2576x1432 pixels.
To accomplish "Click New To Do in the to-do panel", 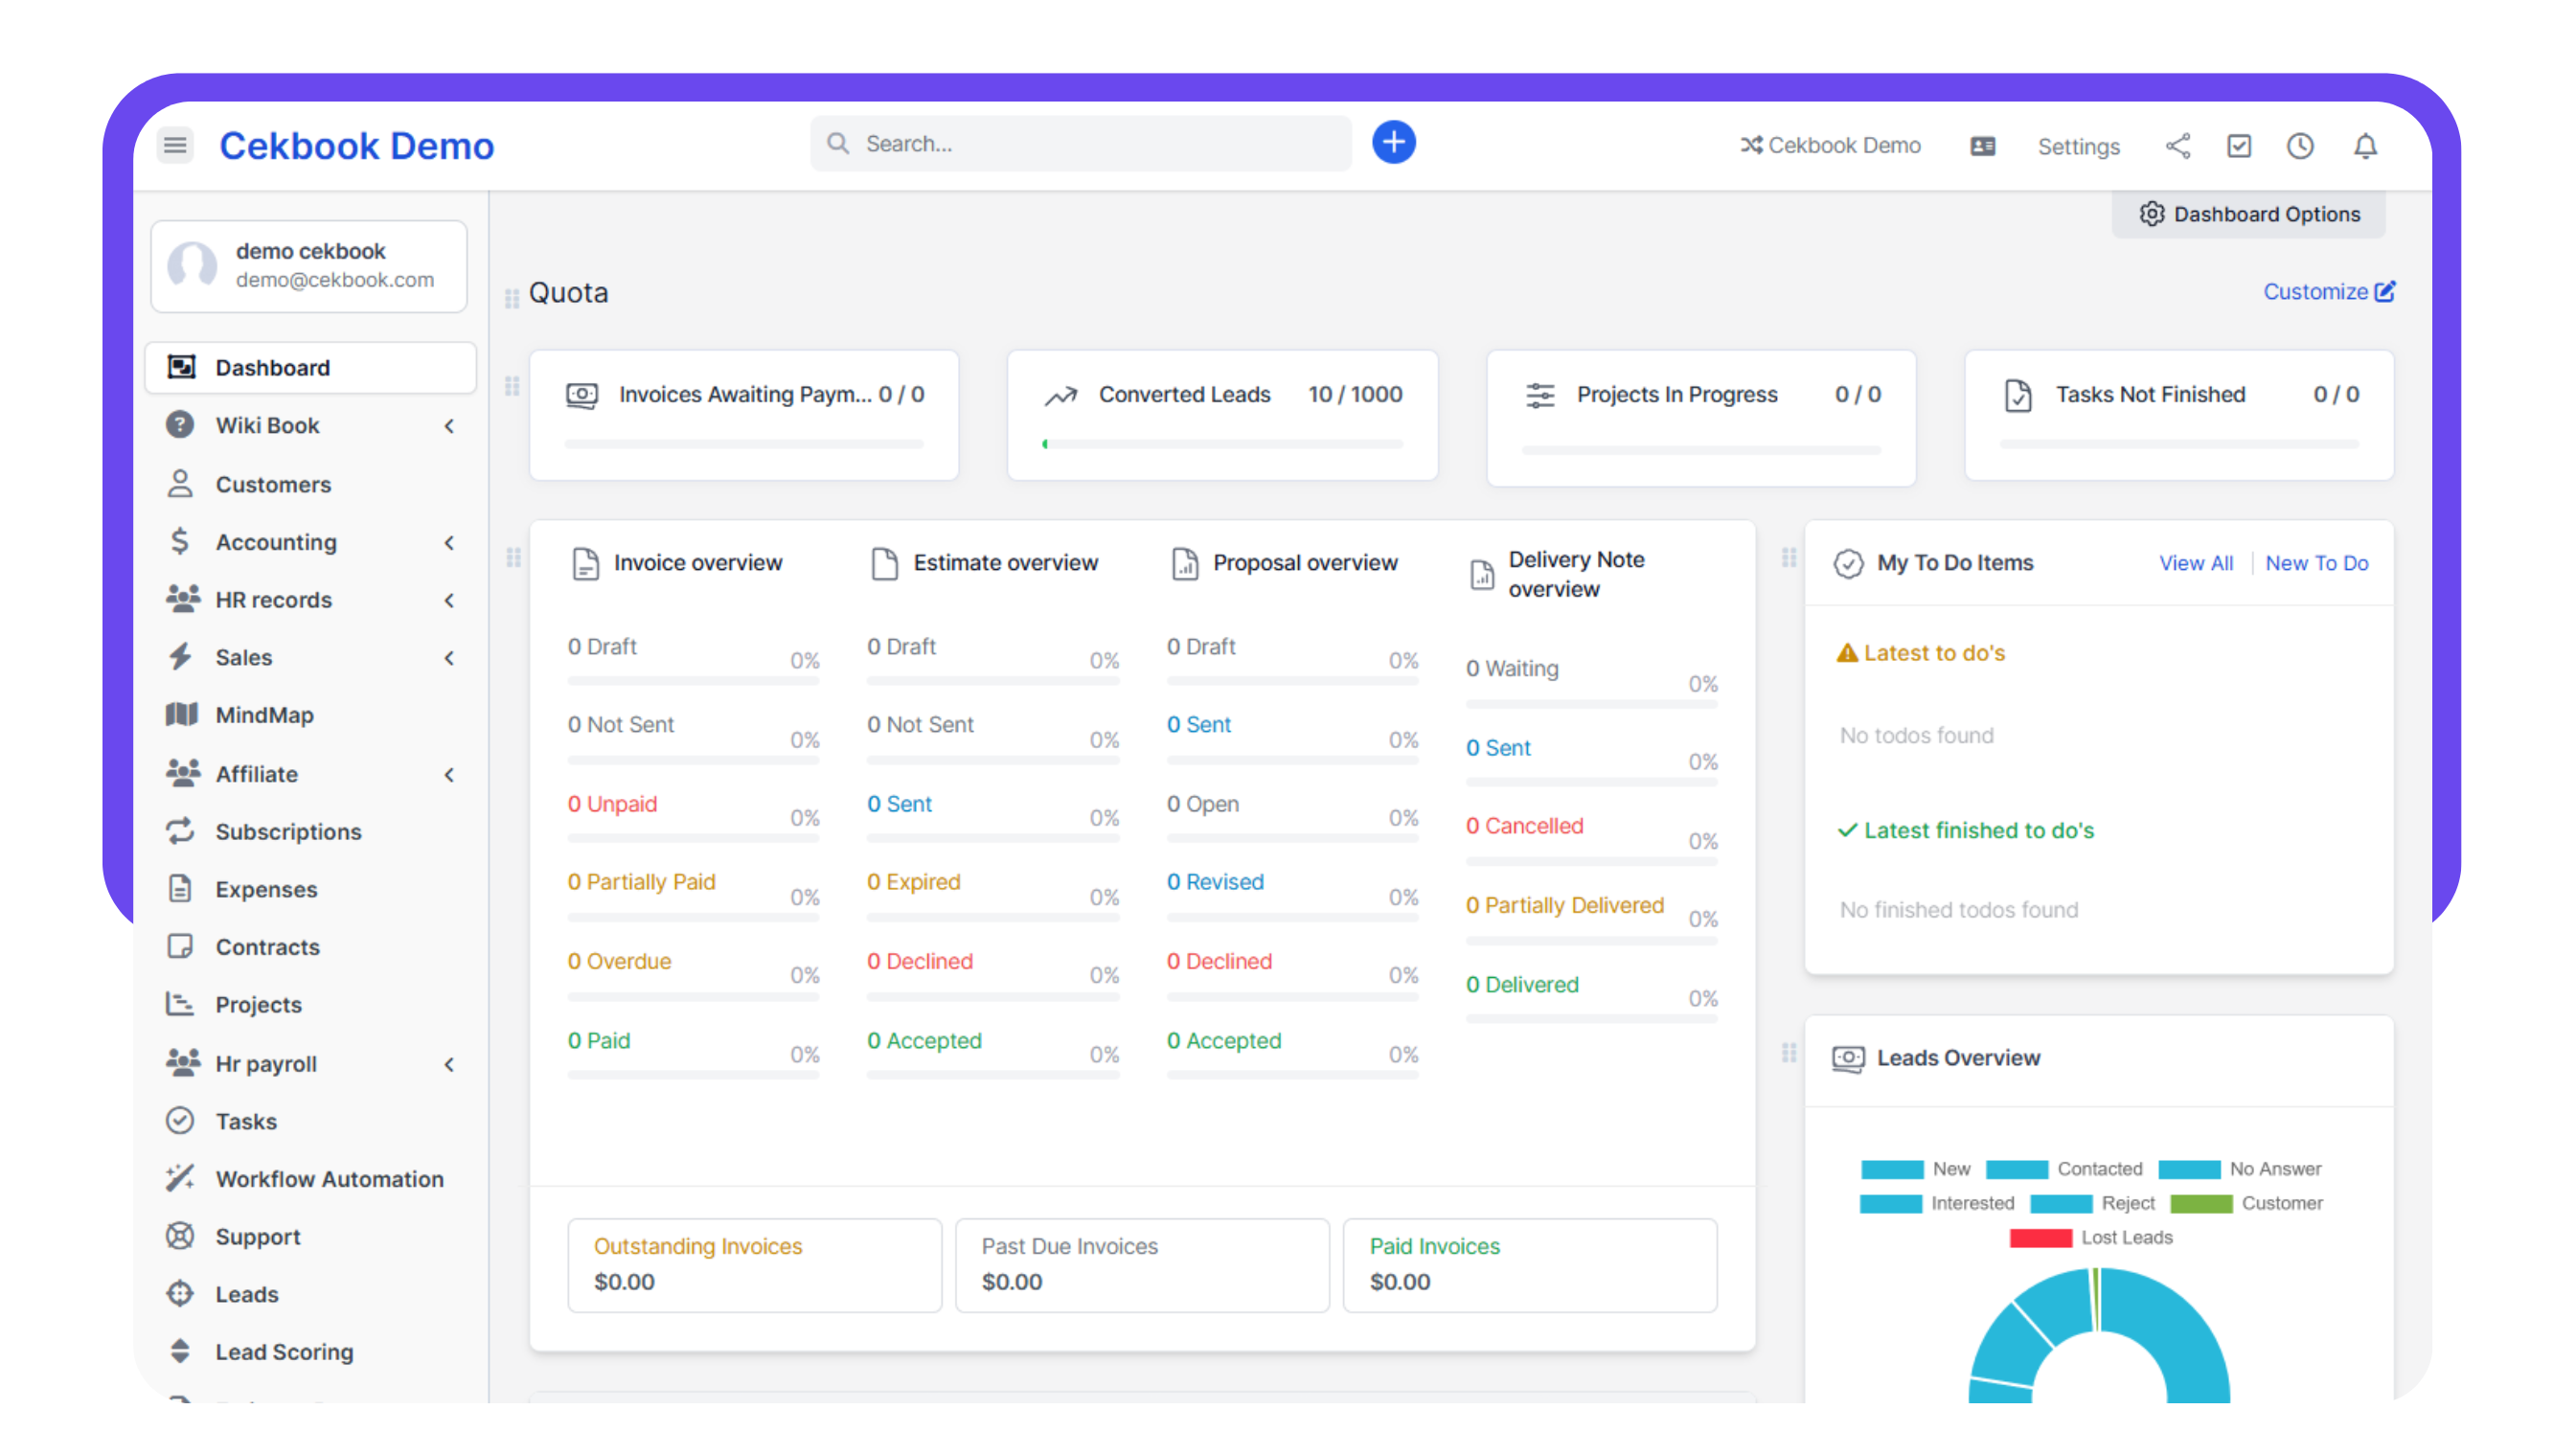I will [x=2317, y=563].
